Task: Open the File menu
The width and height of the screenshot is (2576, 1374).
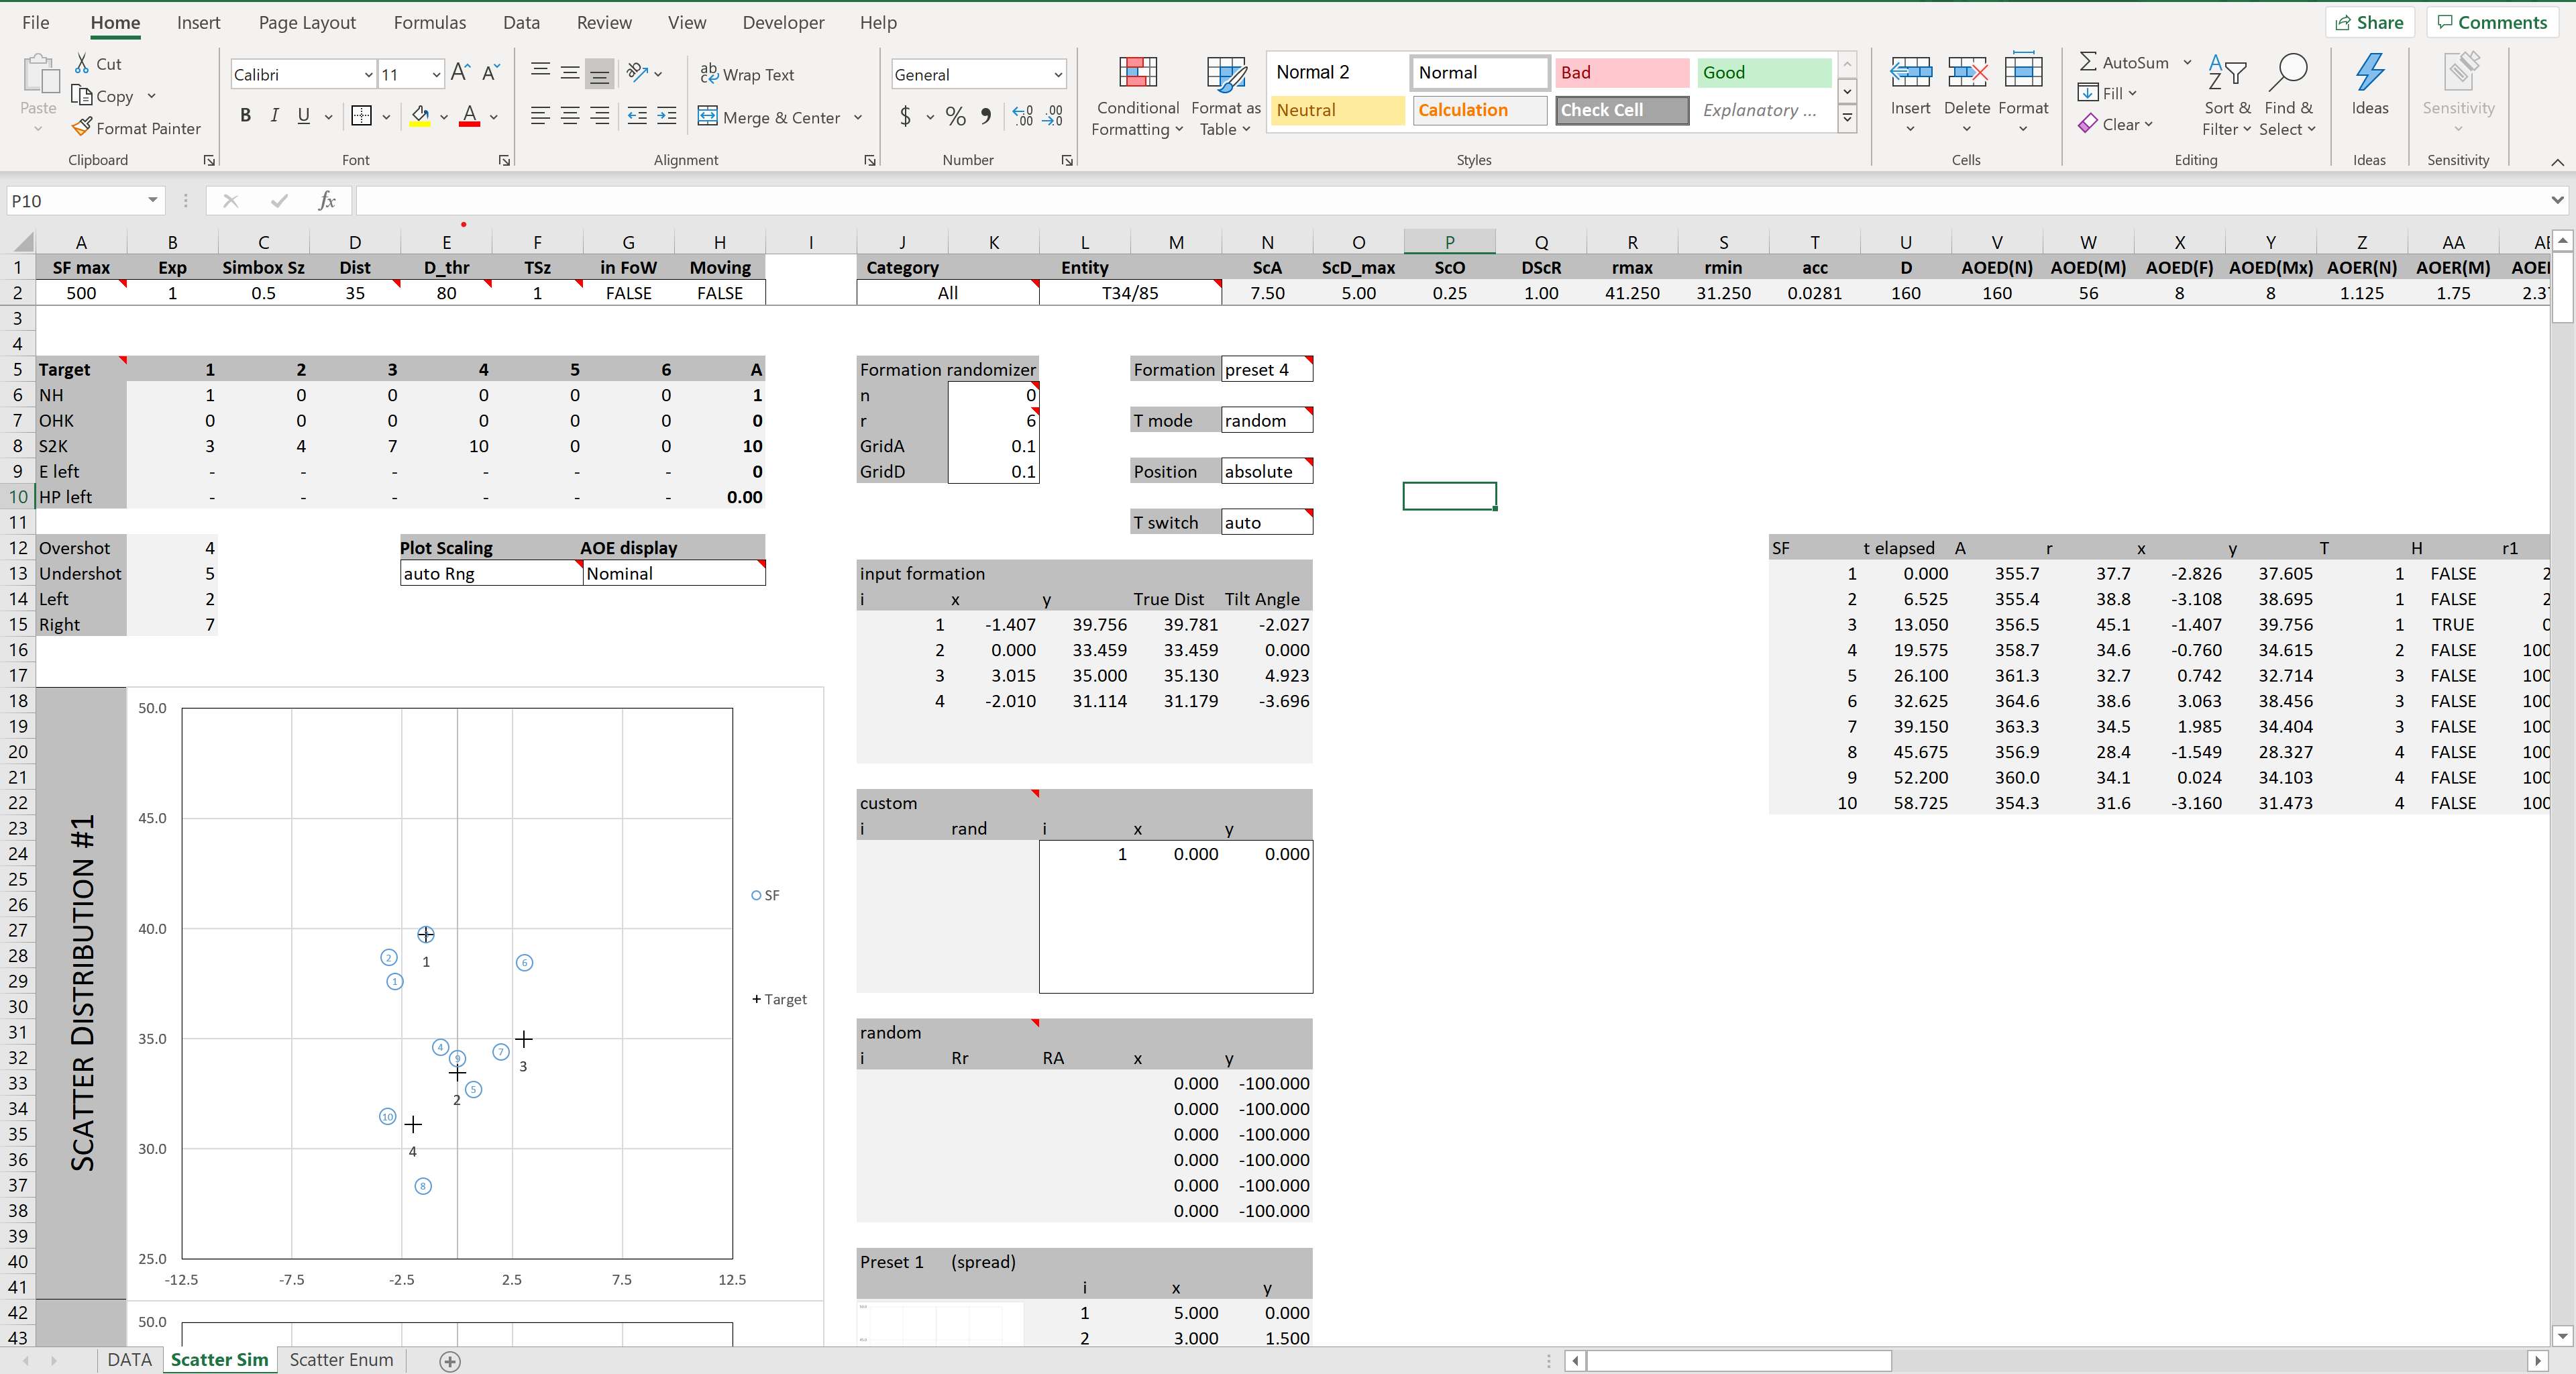Action: click(x=35, y=22)
